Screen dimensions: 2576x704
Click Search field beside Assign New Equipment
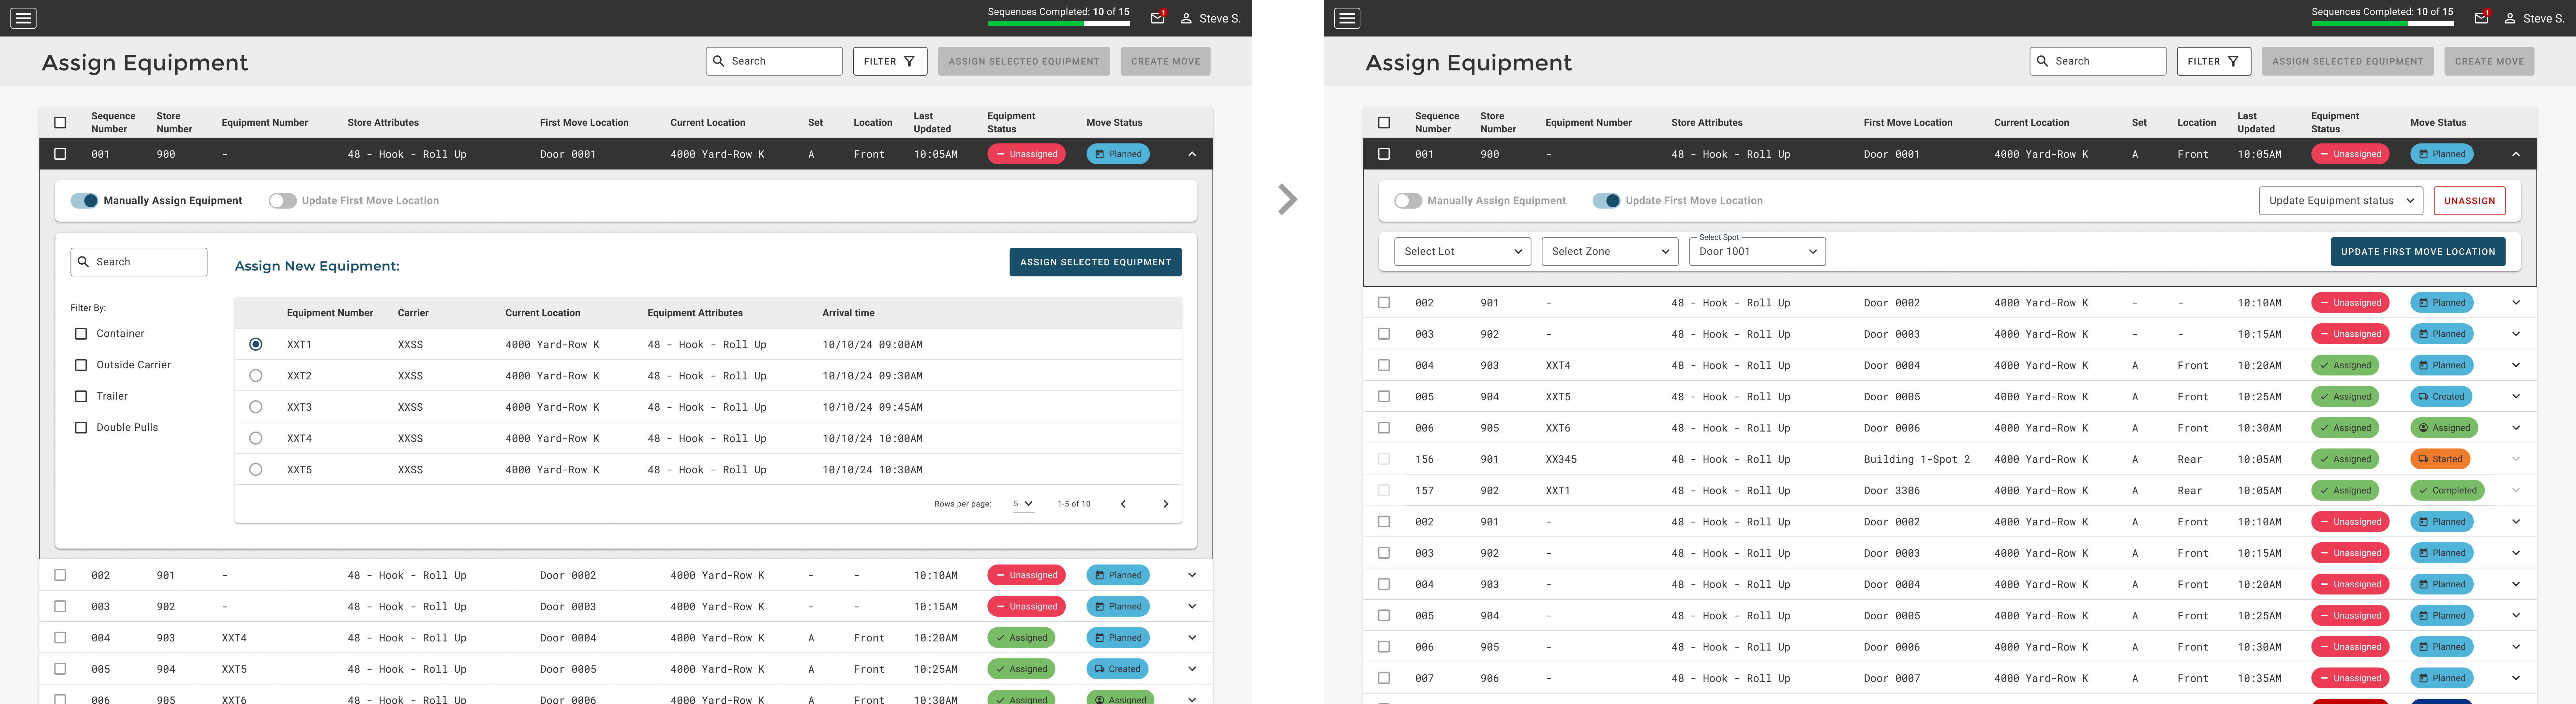[139, 262]
